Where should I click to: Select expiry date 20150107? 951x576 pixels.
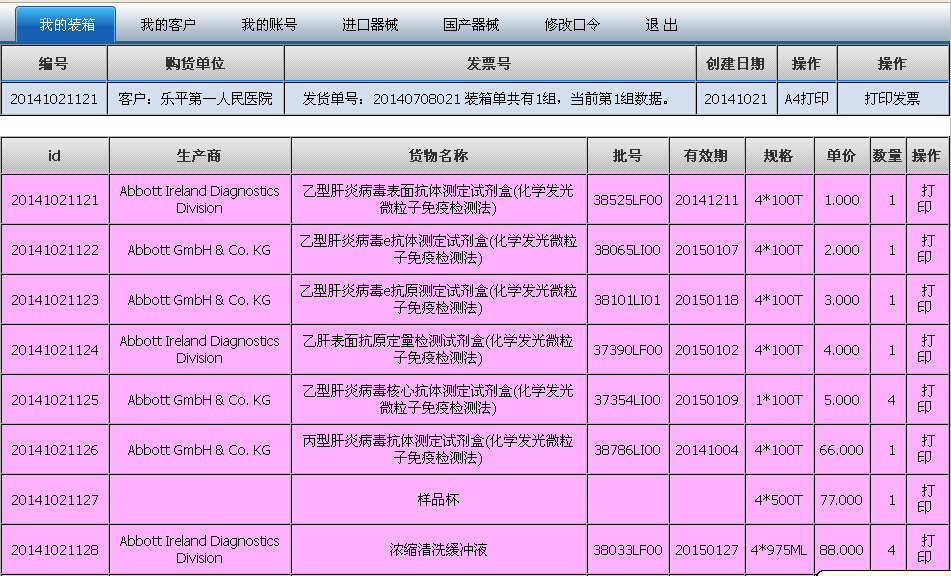(x=707, y=249)
